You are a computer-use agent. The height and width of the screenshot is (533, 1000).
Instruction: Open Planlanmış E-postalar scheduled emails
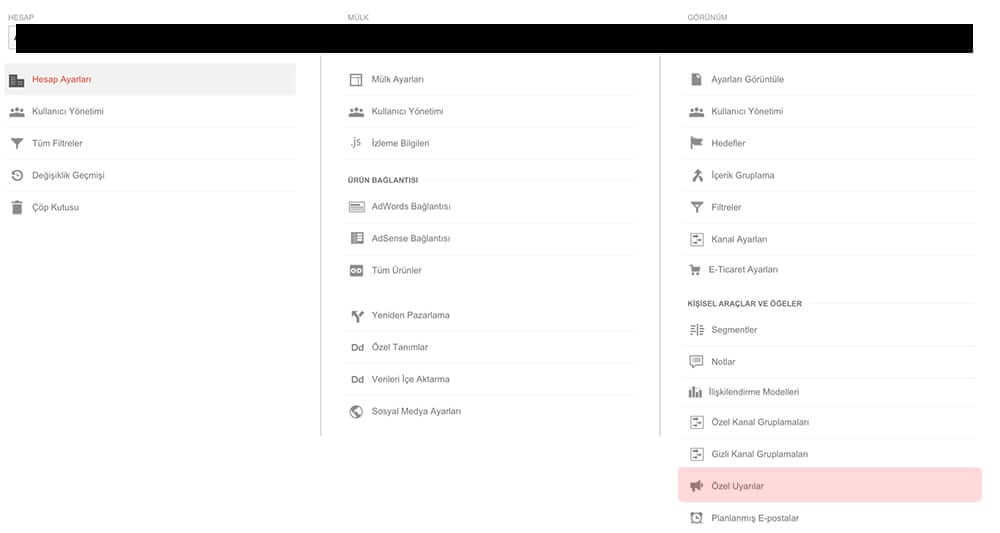(x=754, y=518)
